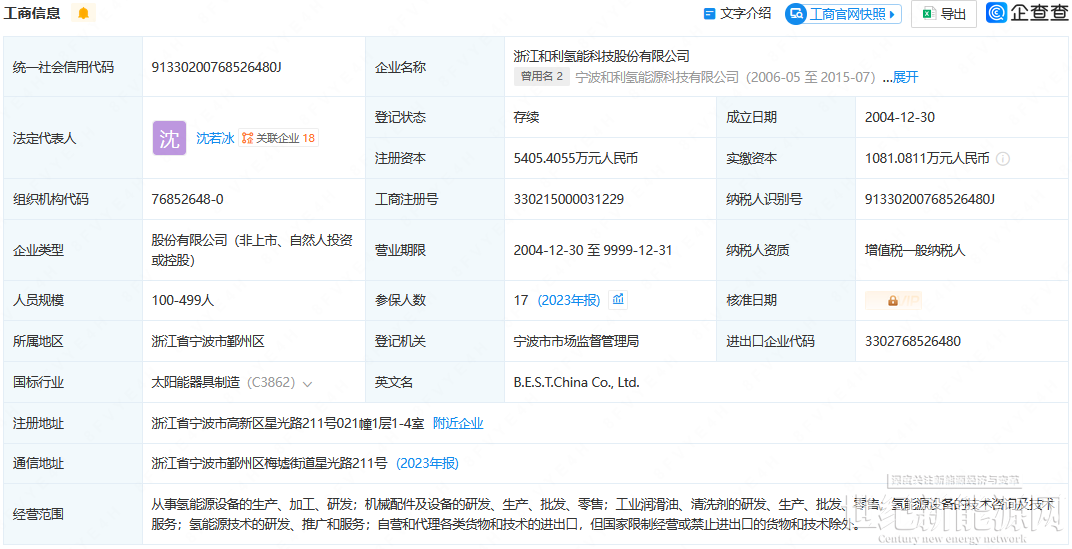Click the orange bell icon beside 工商信息

point(83,13)
